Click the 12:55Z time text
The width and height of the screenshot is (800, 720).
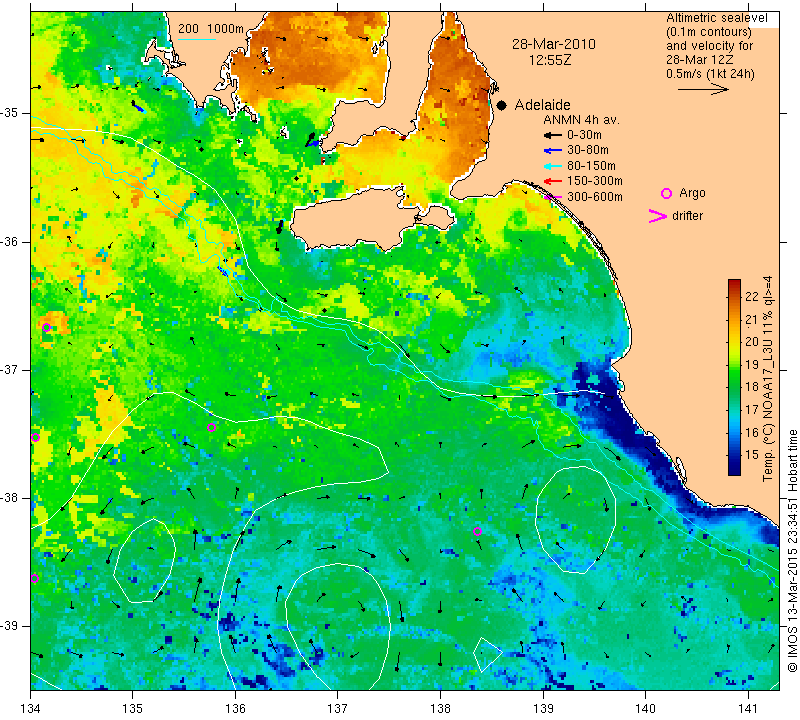click(550, 60)
